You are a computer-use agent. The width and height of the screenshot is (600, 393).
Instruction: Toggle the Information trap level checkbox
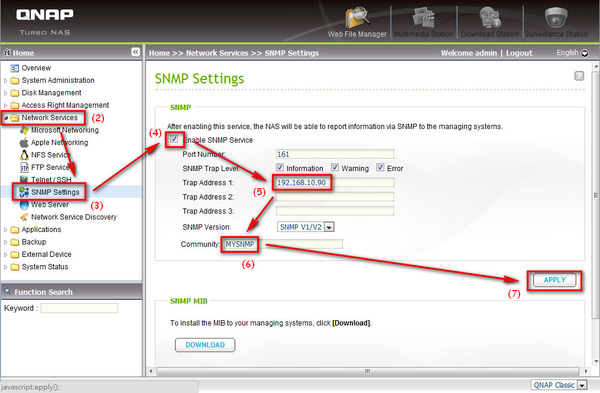[x=280, y=168]
